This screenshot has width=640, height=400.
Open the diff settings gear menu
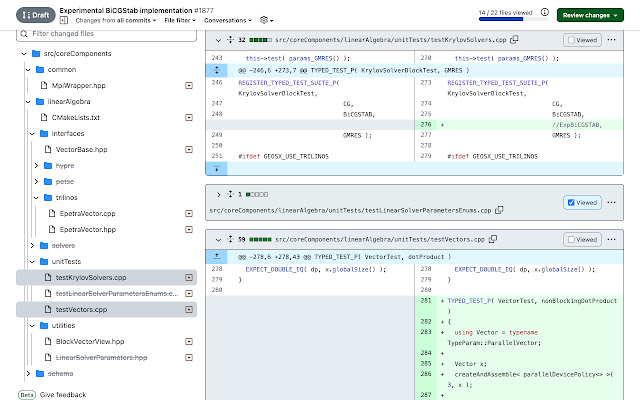coord(266,20)
